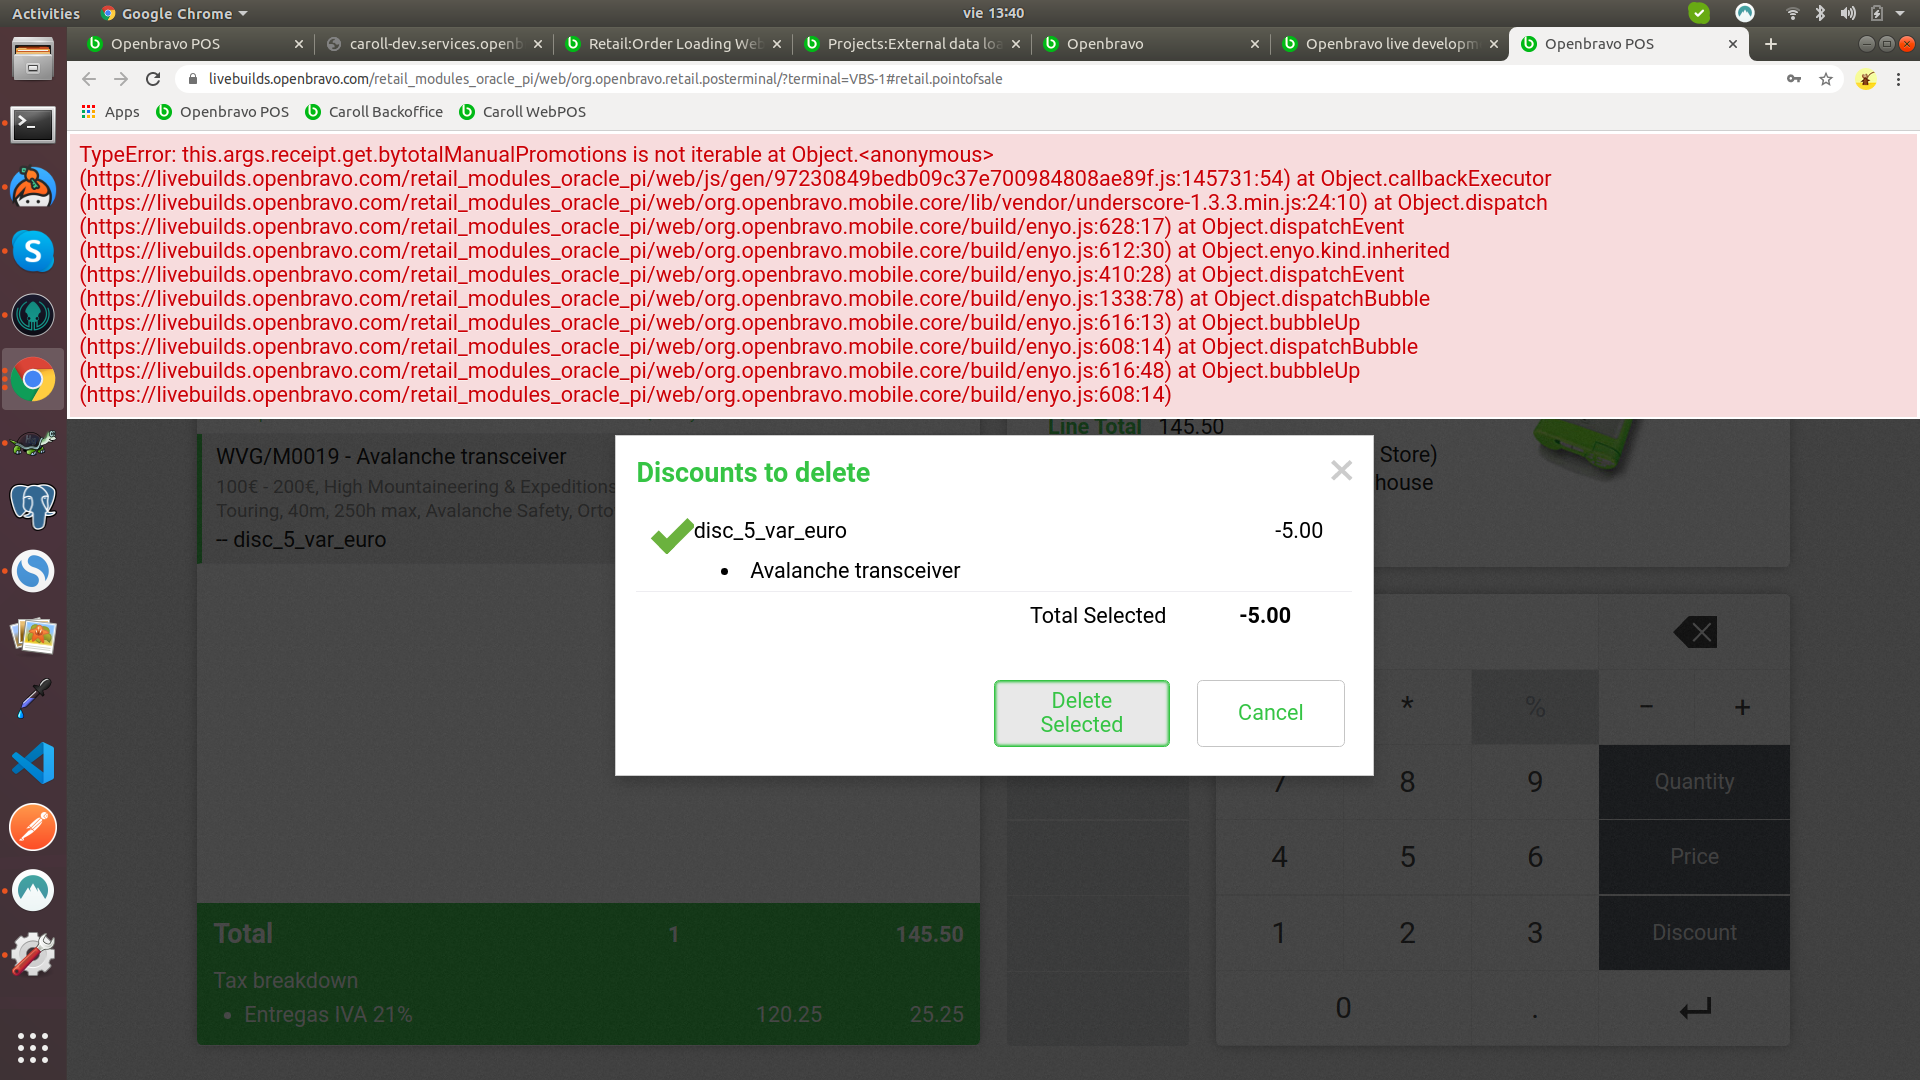Open saved passwords key icon

pyautogui.click(x=1794, y=79)
